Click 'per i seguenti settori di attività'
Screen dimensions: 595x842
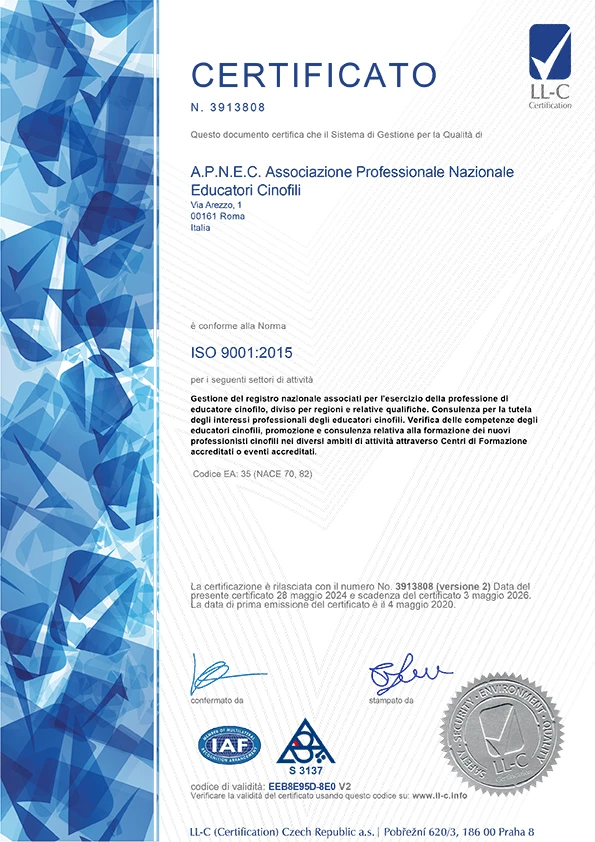point(251,380)
